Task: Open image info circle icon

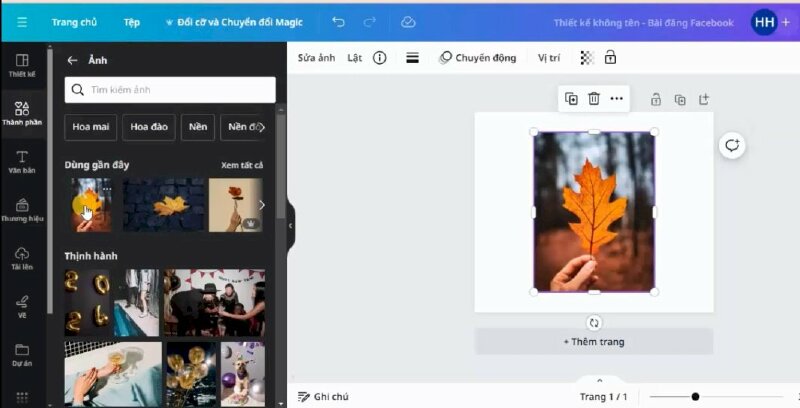Action: [x=380, y=58]
